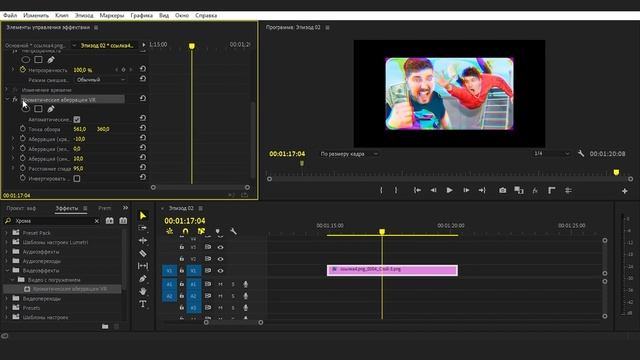Viewport: 640px width, 360px height.
Task: Create ellipse mask for chromatic aberration effect
Action: pyautogui.click(x=26, y=109)
